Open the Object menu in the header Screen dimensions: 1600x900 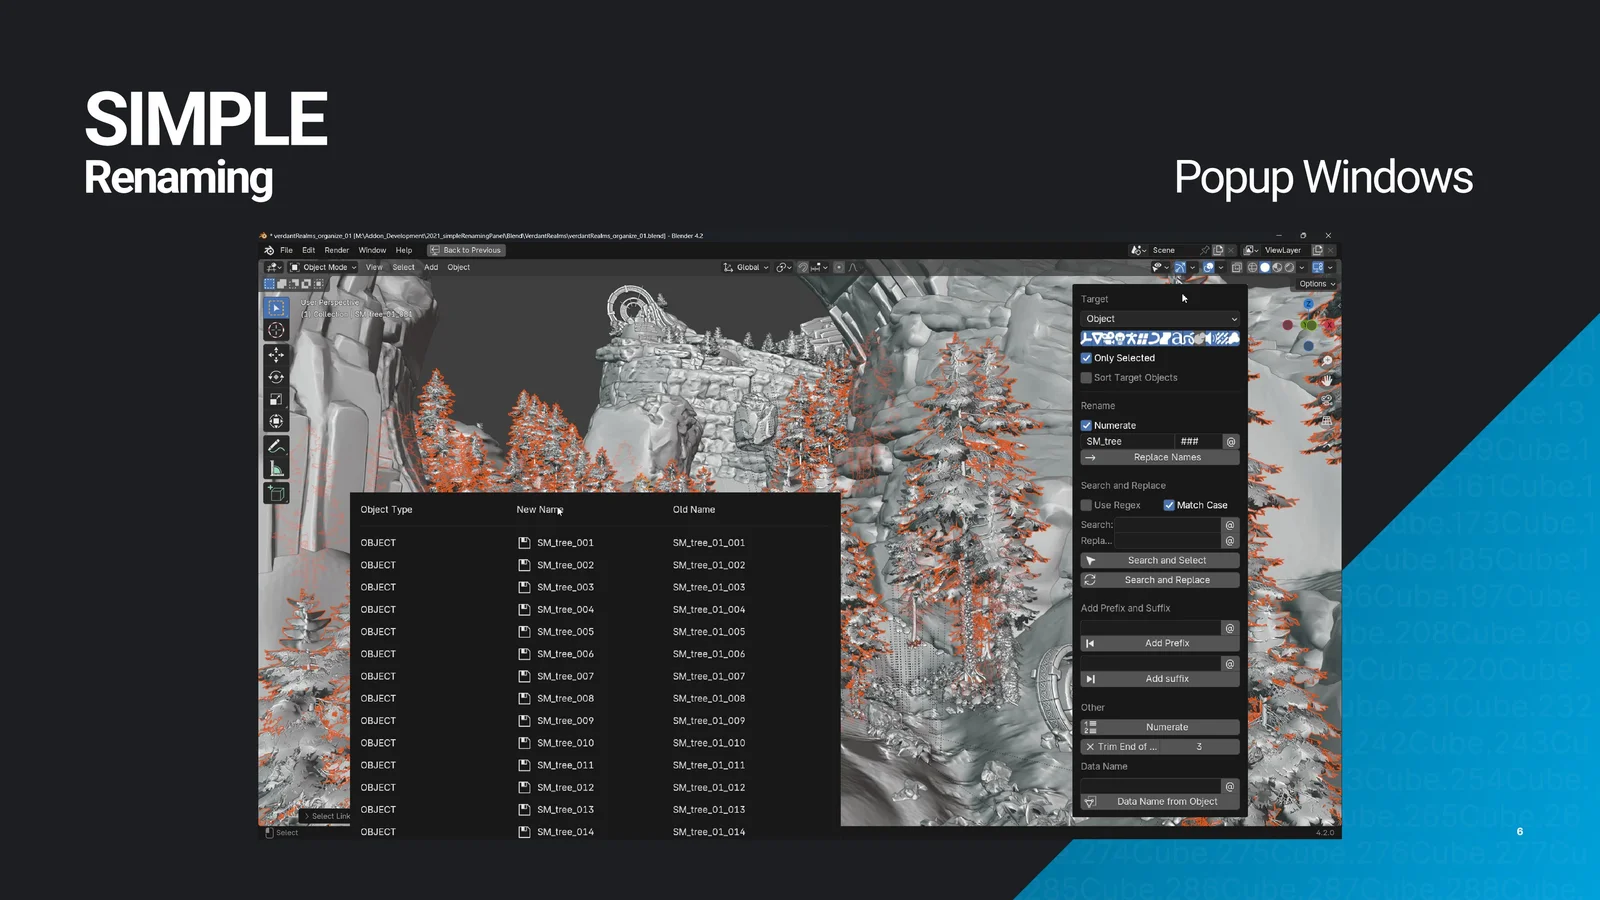(x=458, y=267)
